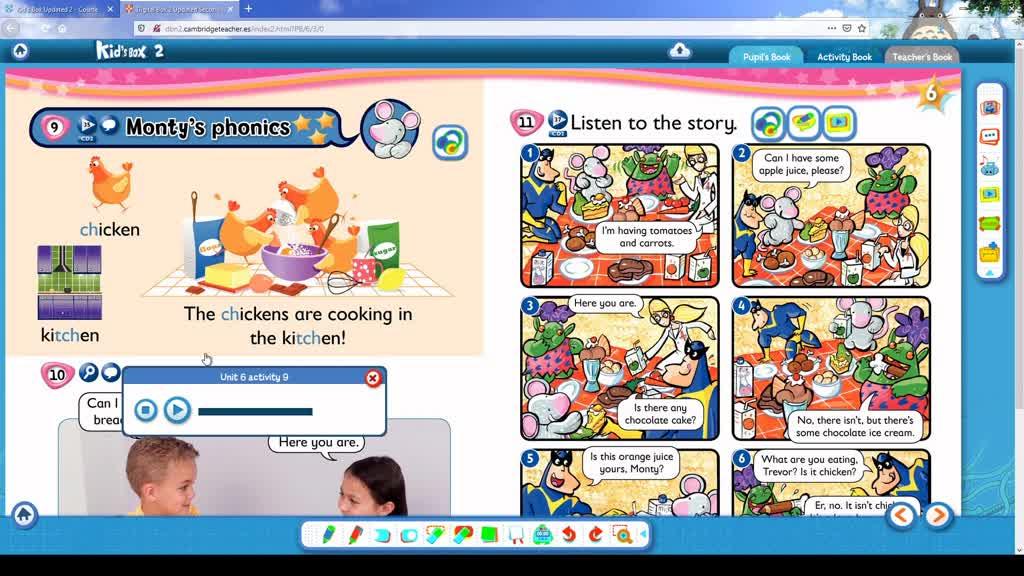The width and height of the screenshot is (1024, 576).
Task: Click the activity 11 CD track icon
Action: click(x=557, y=122)
